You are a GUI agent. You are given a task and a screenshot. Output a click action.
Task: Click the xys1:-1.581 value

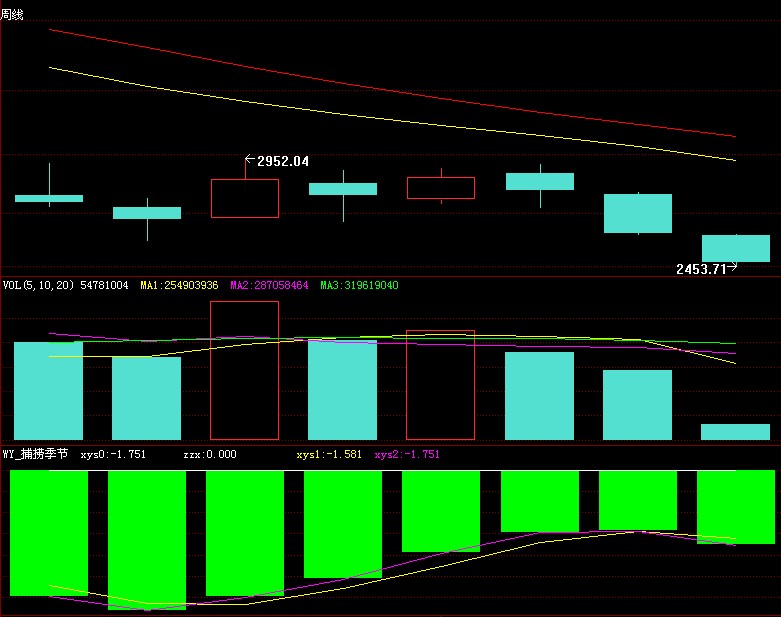329,454
